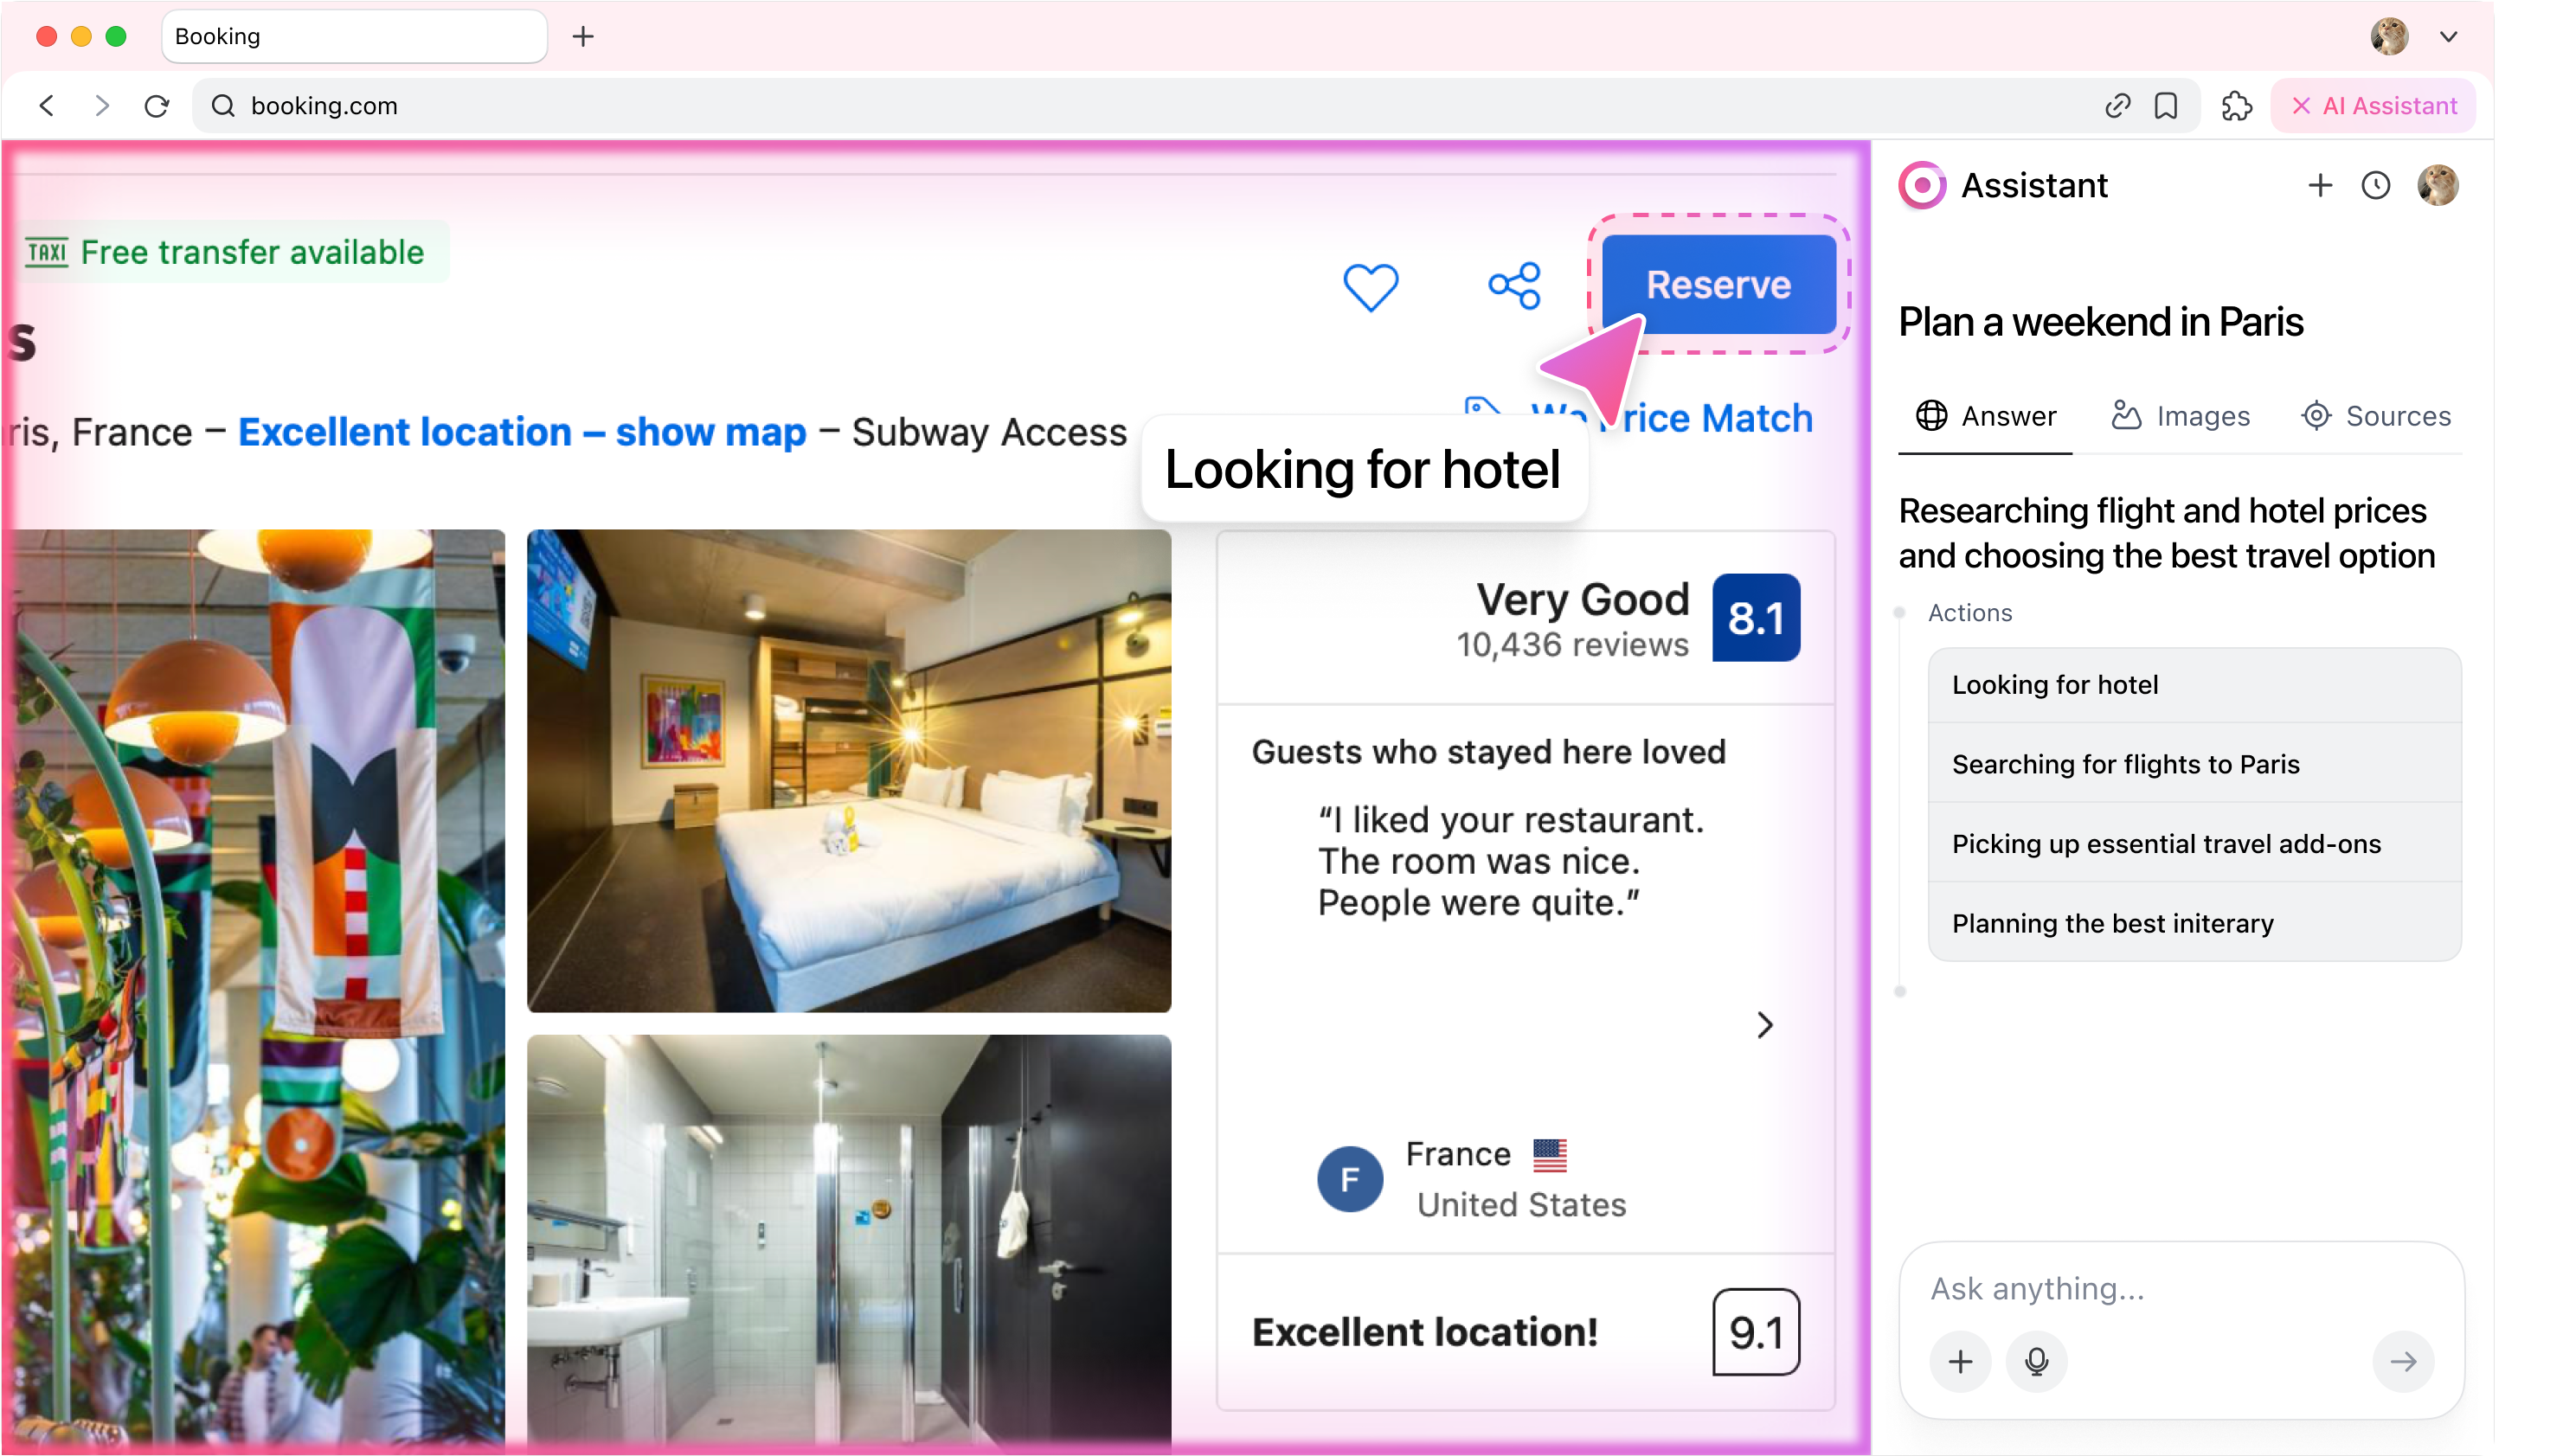Add attachment with plus in chat box

1960,1361
